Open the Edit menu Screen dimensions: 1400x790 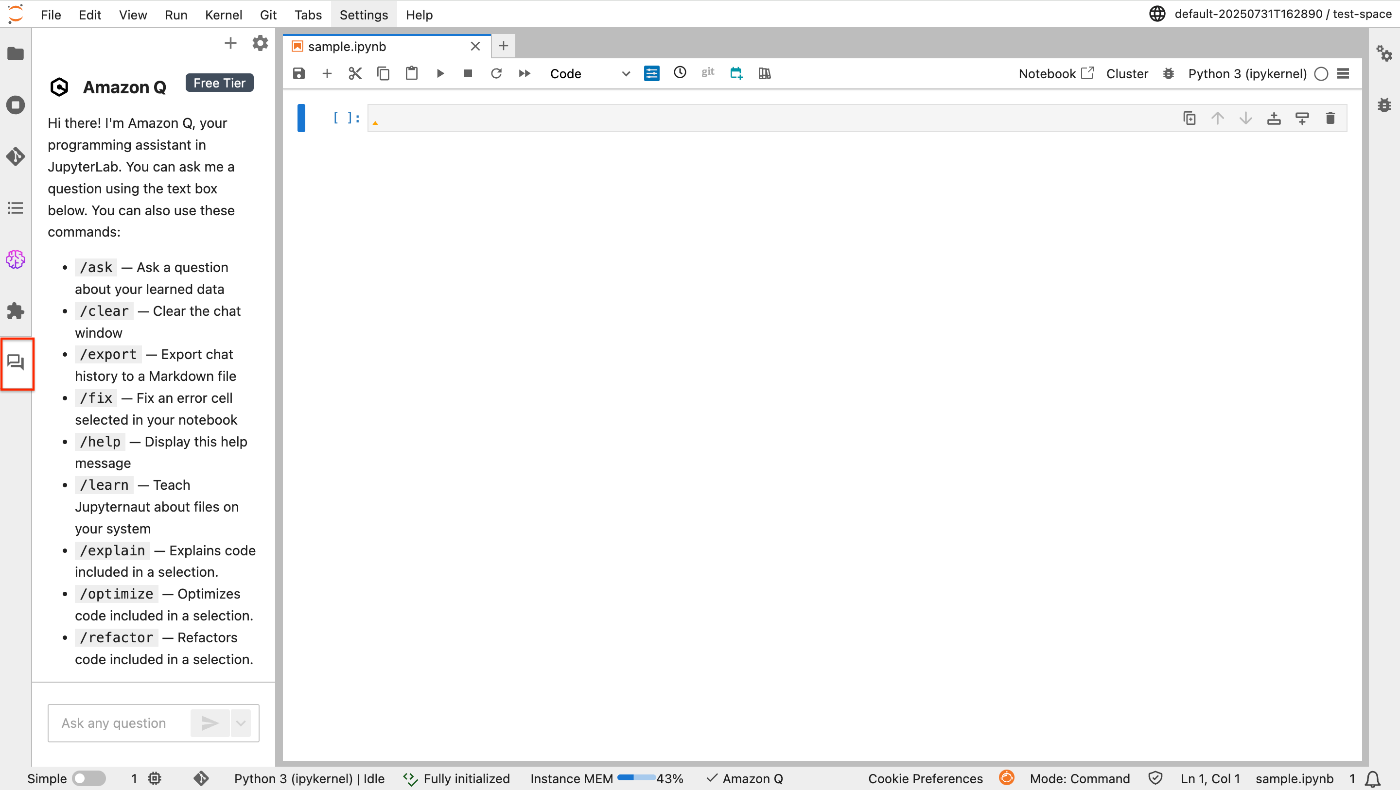click(x=90, y=15)
